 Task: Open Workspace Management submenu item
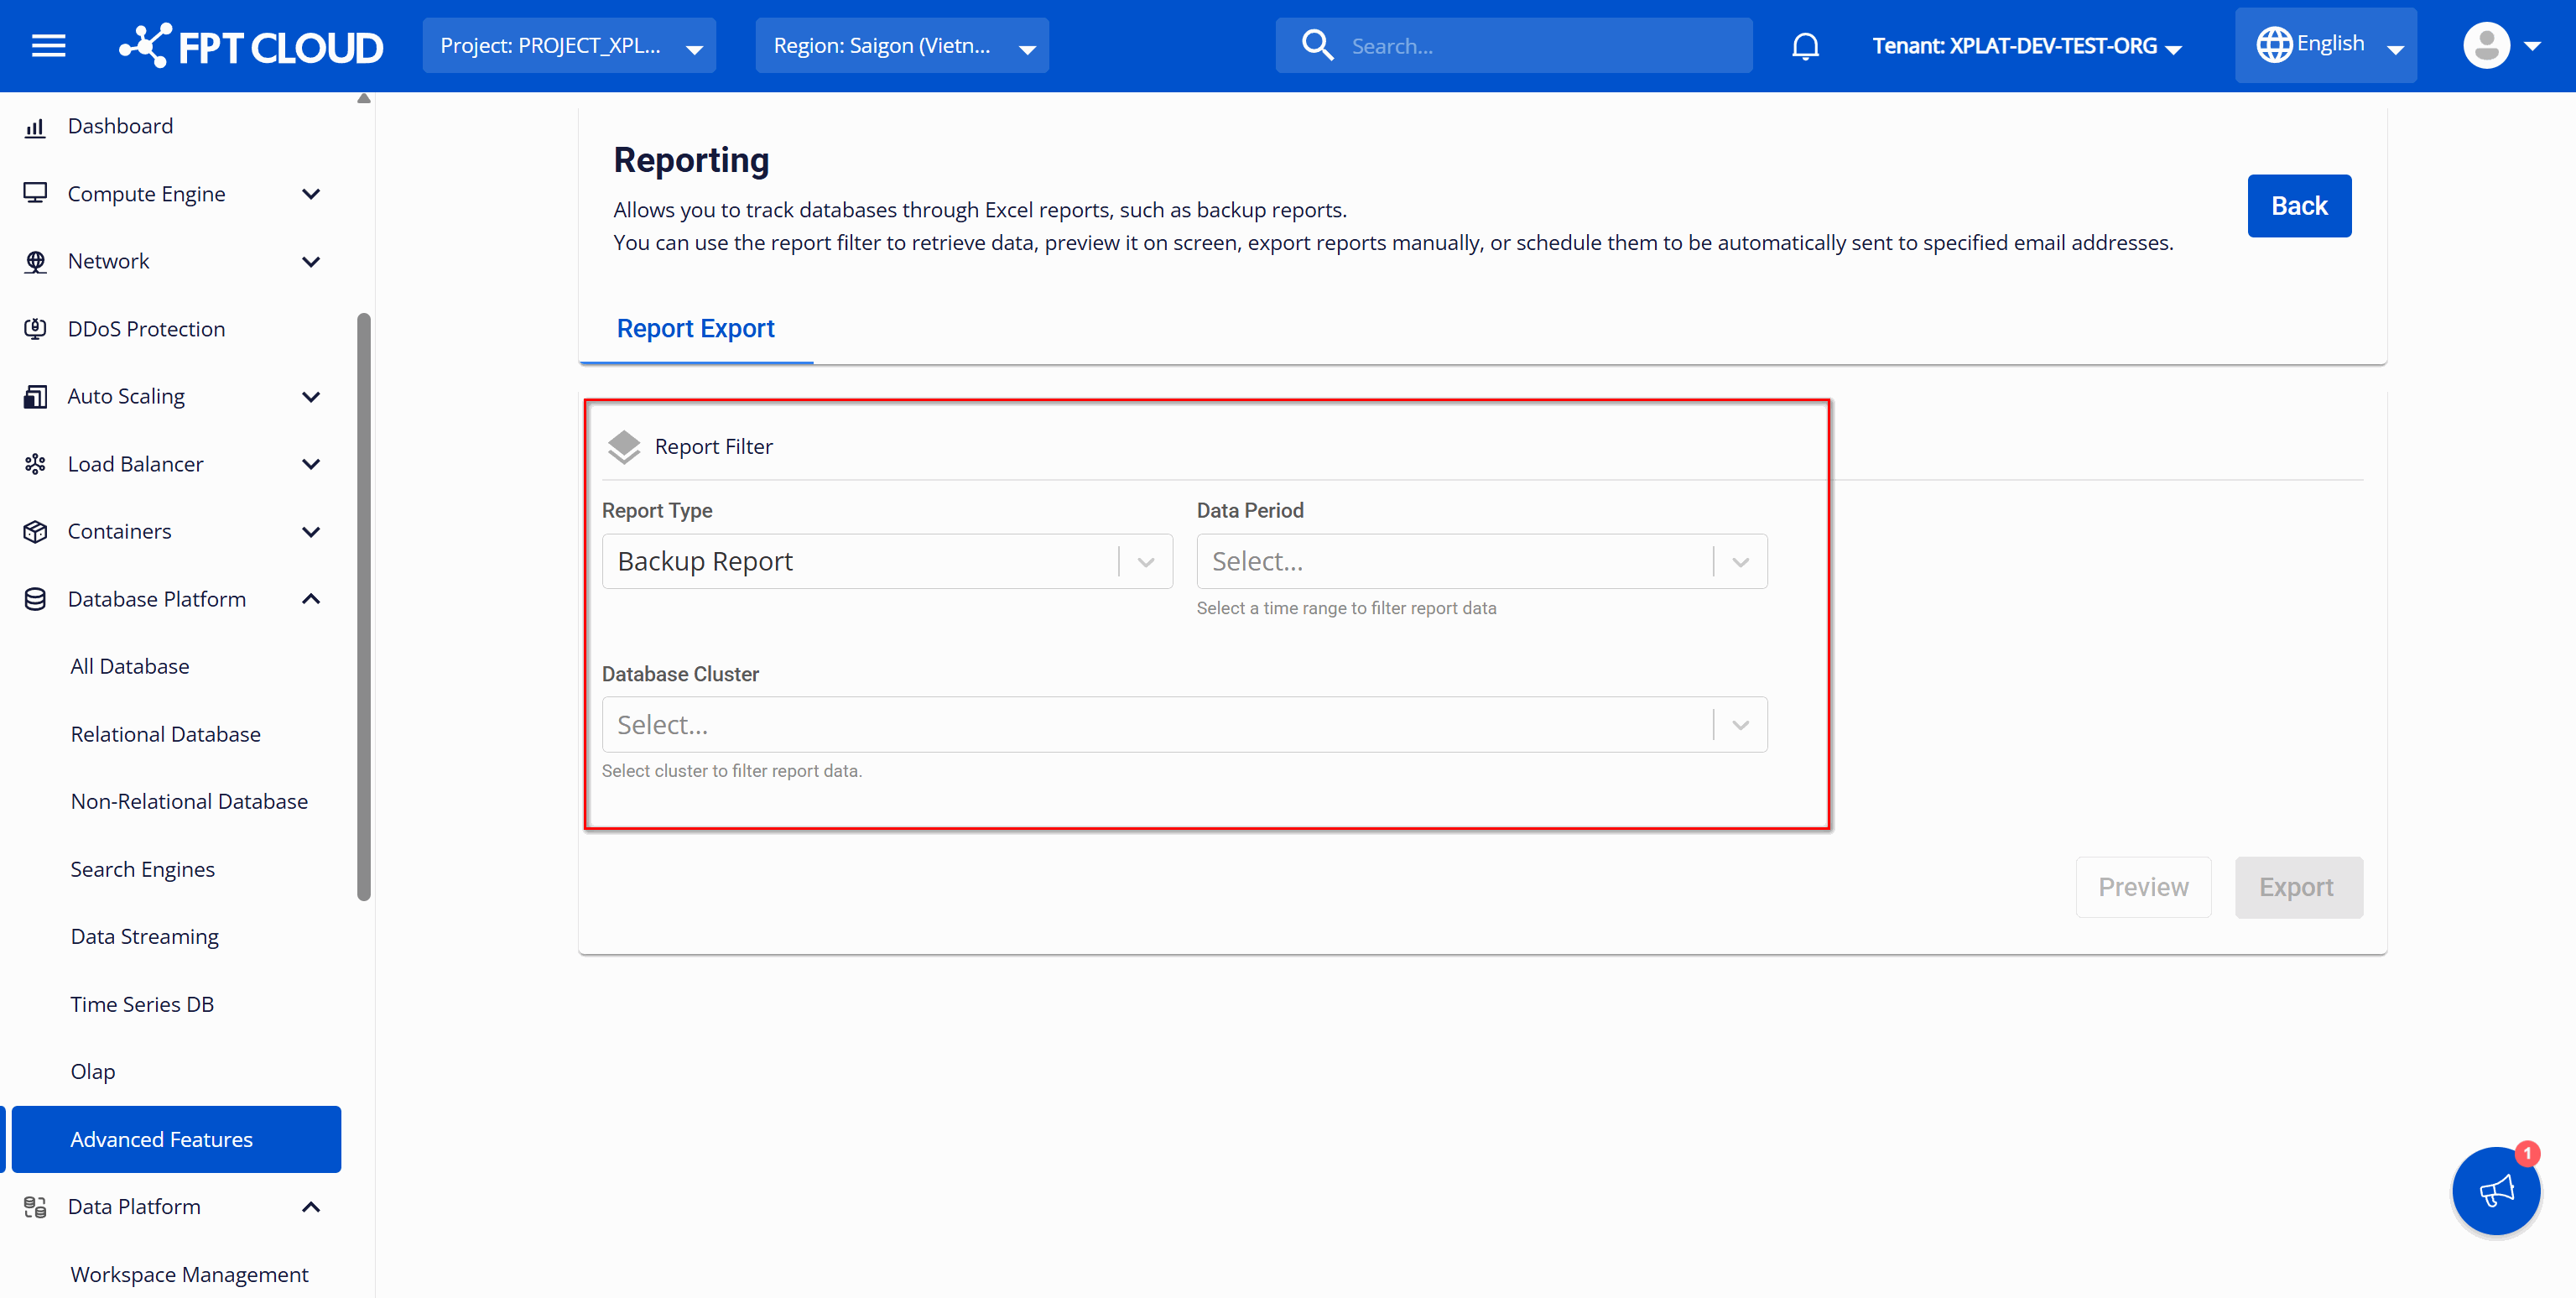[189, 1274]
